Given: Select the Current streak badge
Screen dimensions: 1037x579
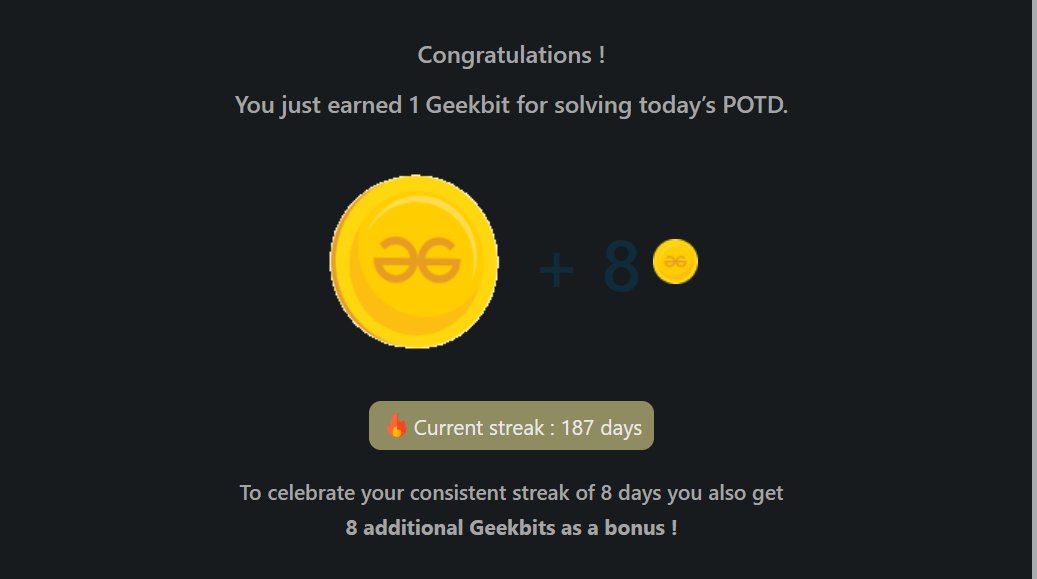Looking at the screenshot, I should pos(511,426).
